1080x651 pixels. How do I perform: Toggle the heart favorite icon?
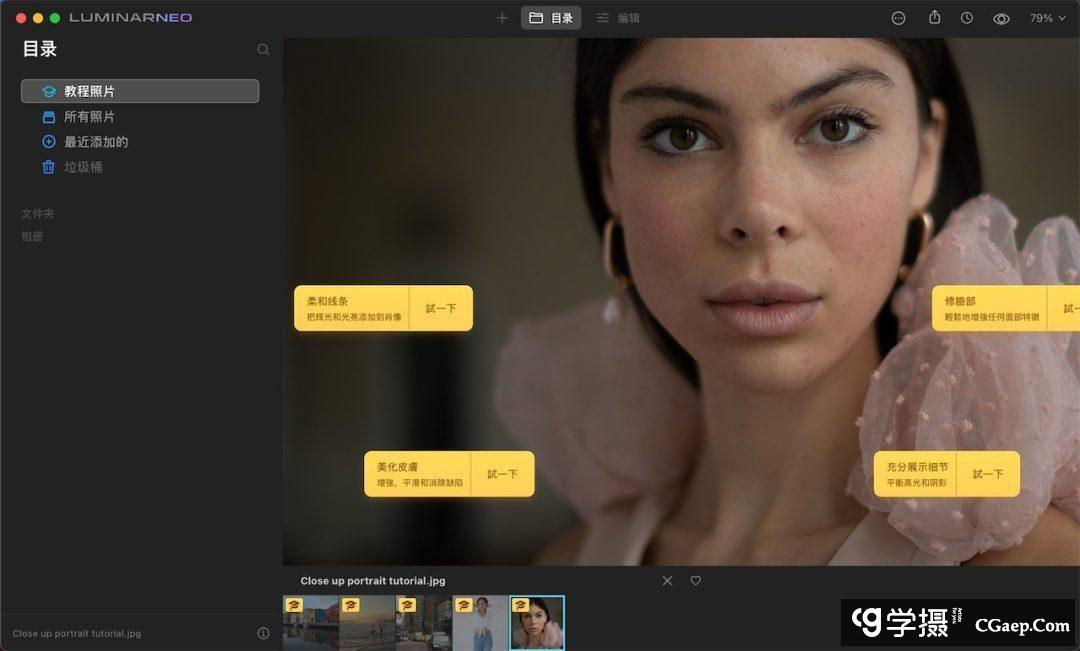[696, 581]
